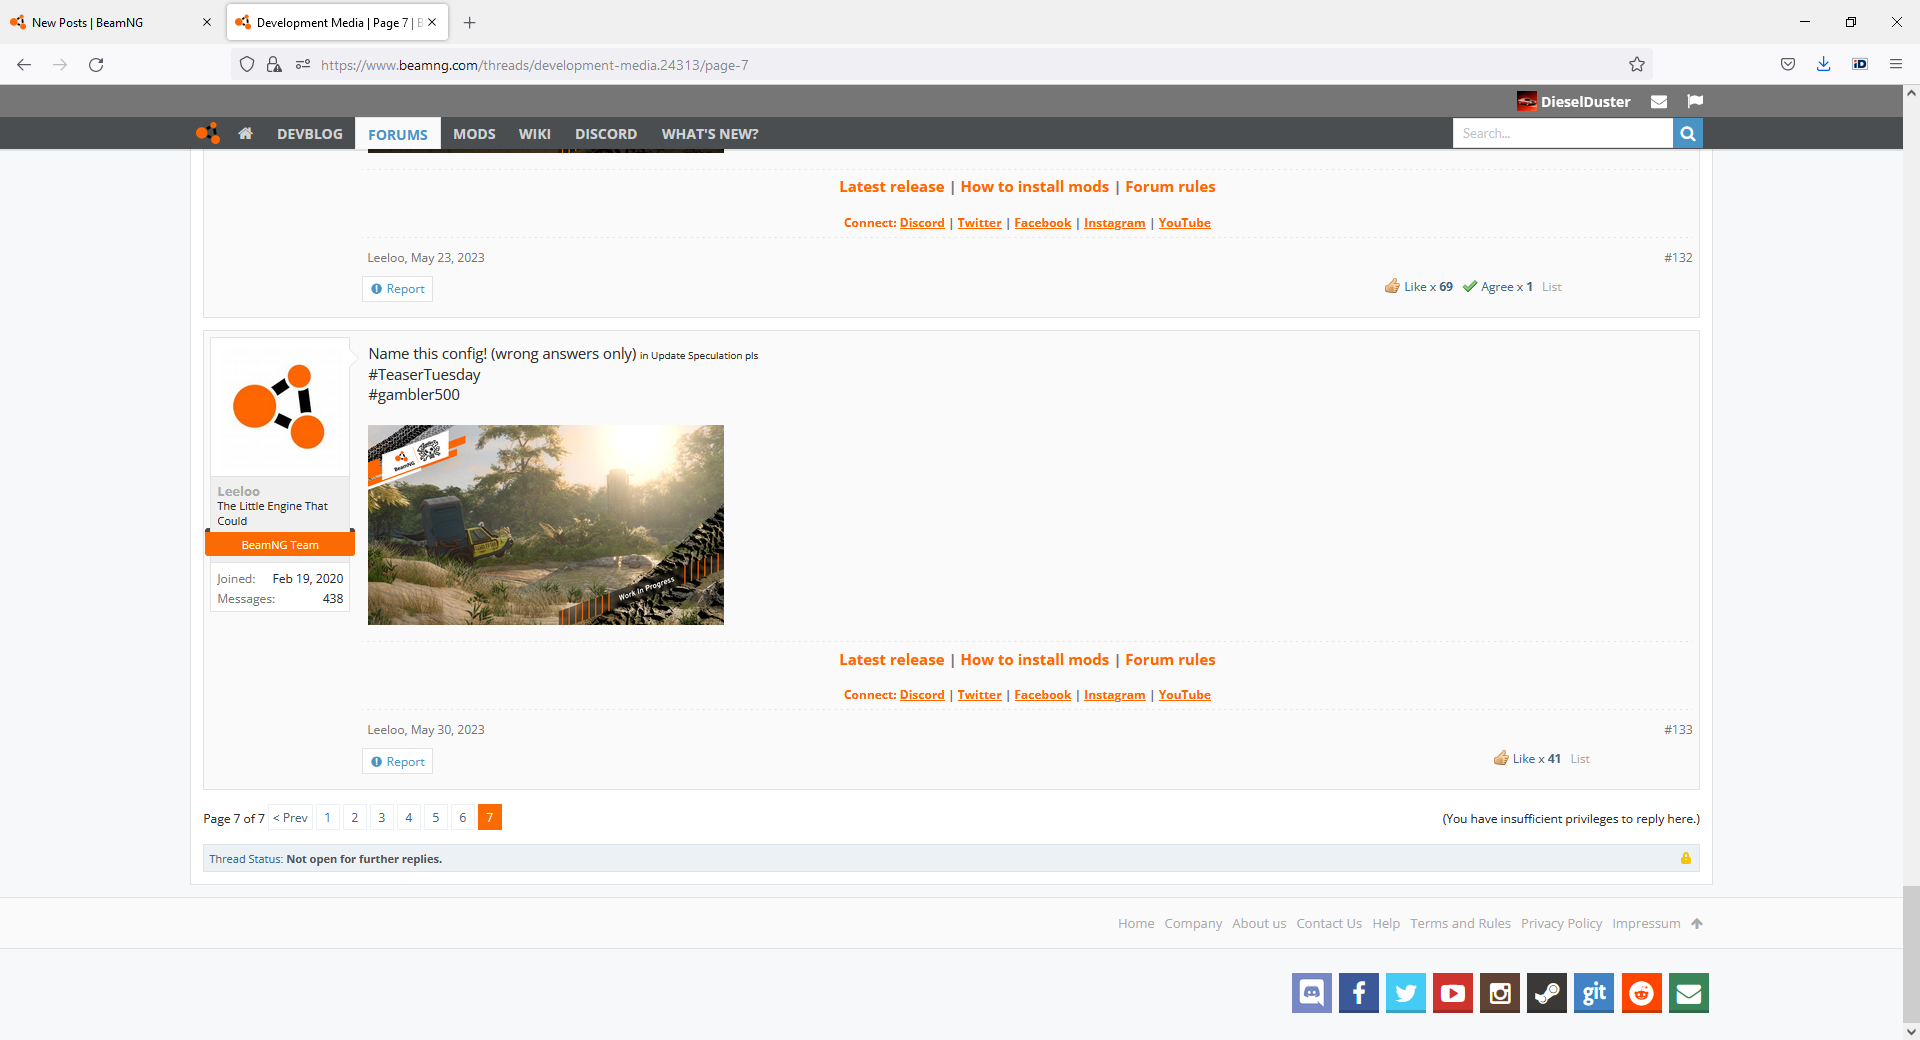The width and height of the screenshot is (1920, 1040).
Task: Open the browser downloads icon
Action: [x=1823, y=64]
